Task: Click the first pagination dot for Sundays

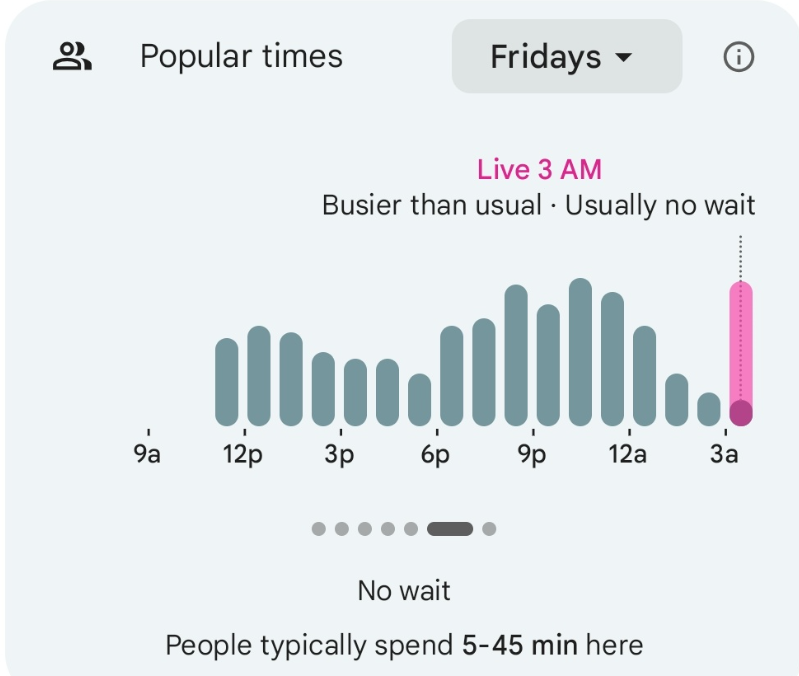Action: click(x=319, y=529)
